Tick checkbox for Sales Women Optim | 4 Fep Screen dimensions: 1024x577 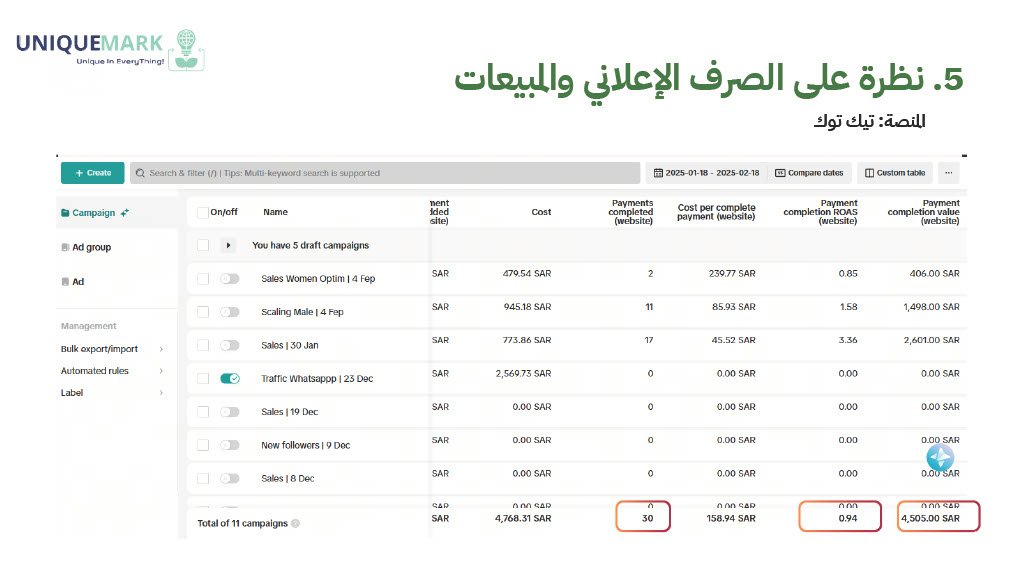tap(203, 279)
